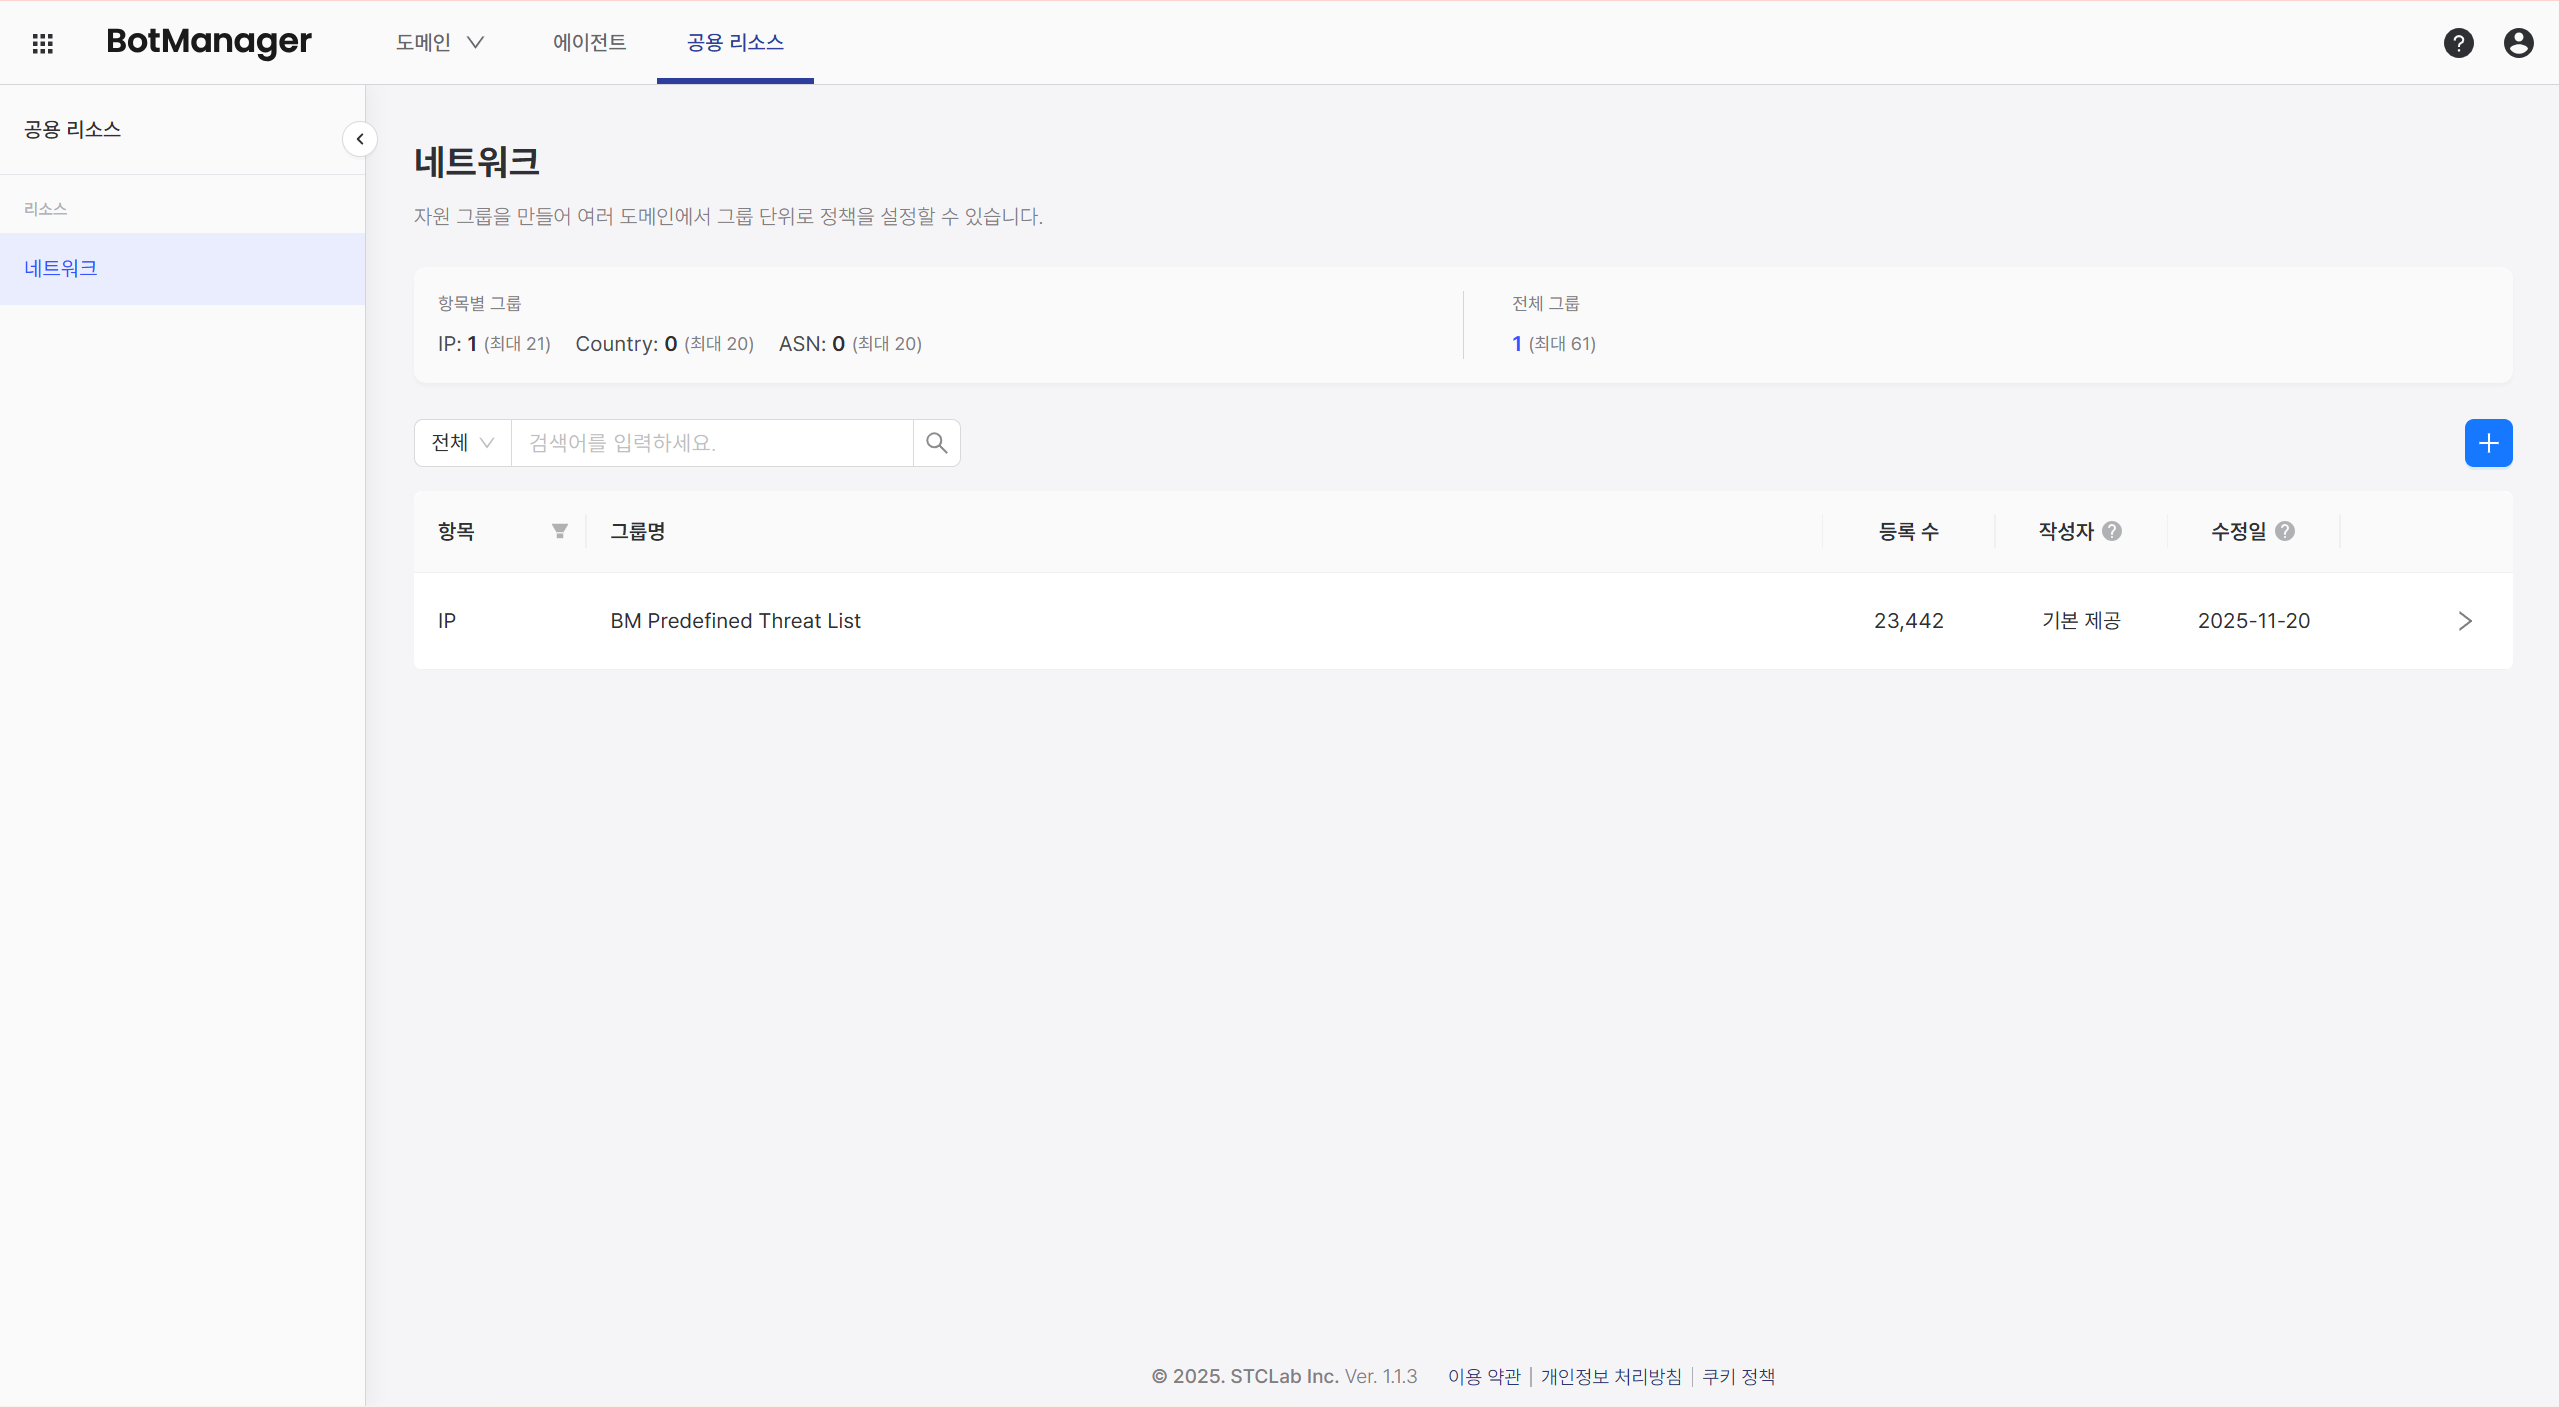Expand the 도메인 dropdown menu
This screenshot has width=2559, height=1407.
coord(440,42)
